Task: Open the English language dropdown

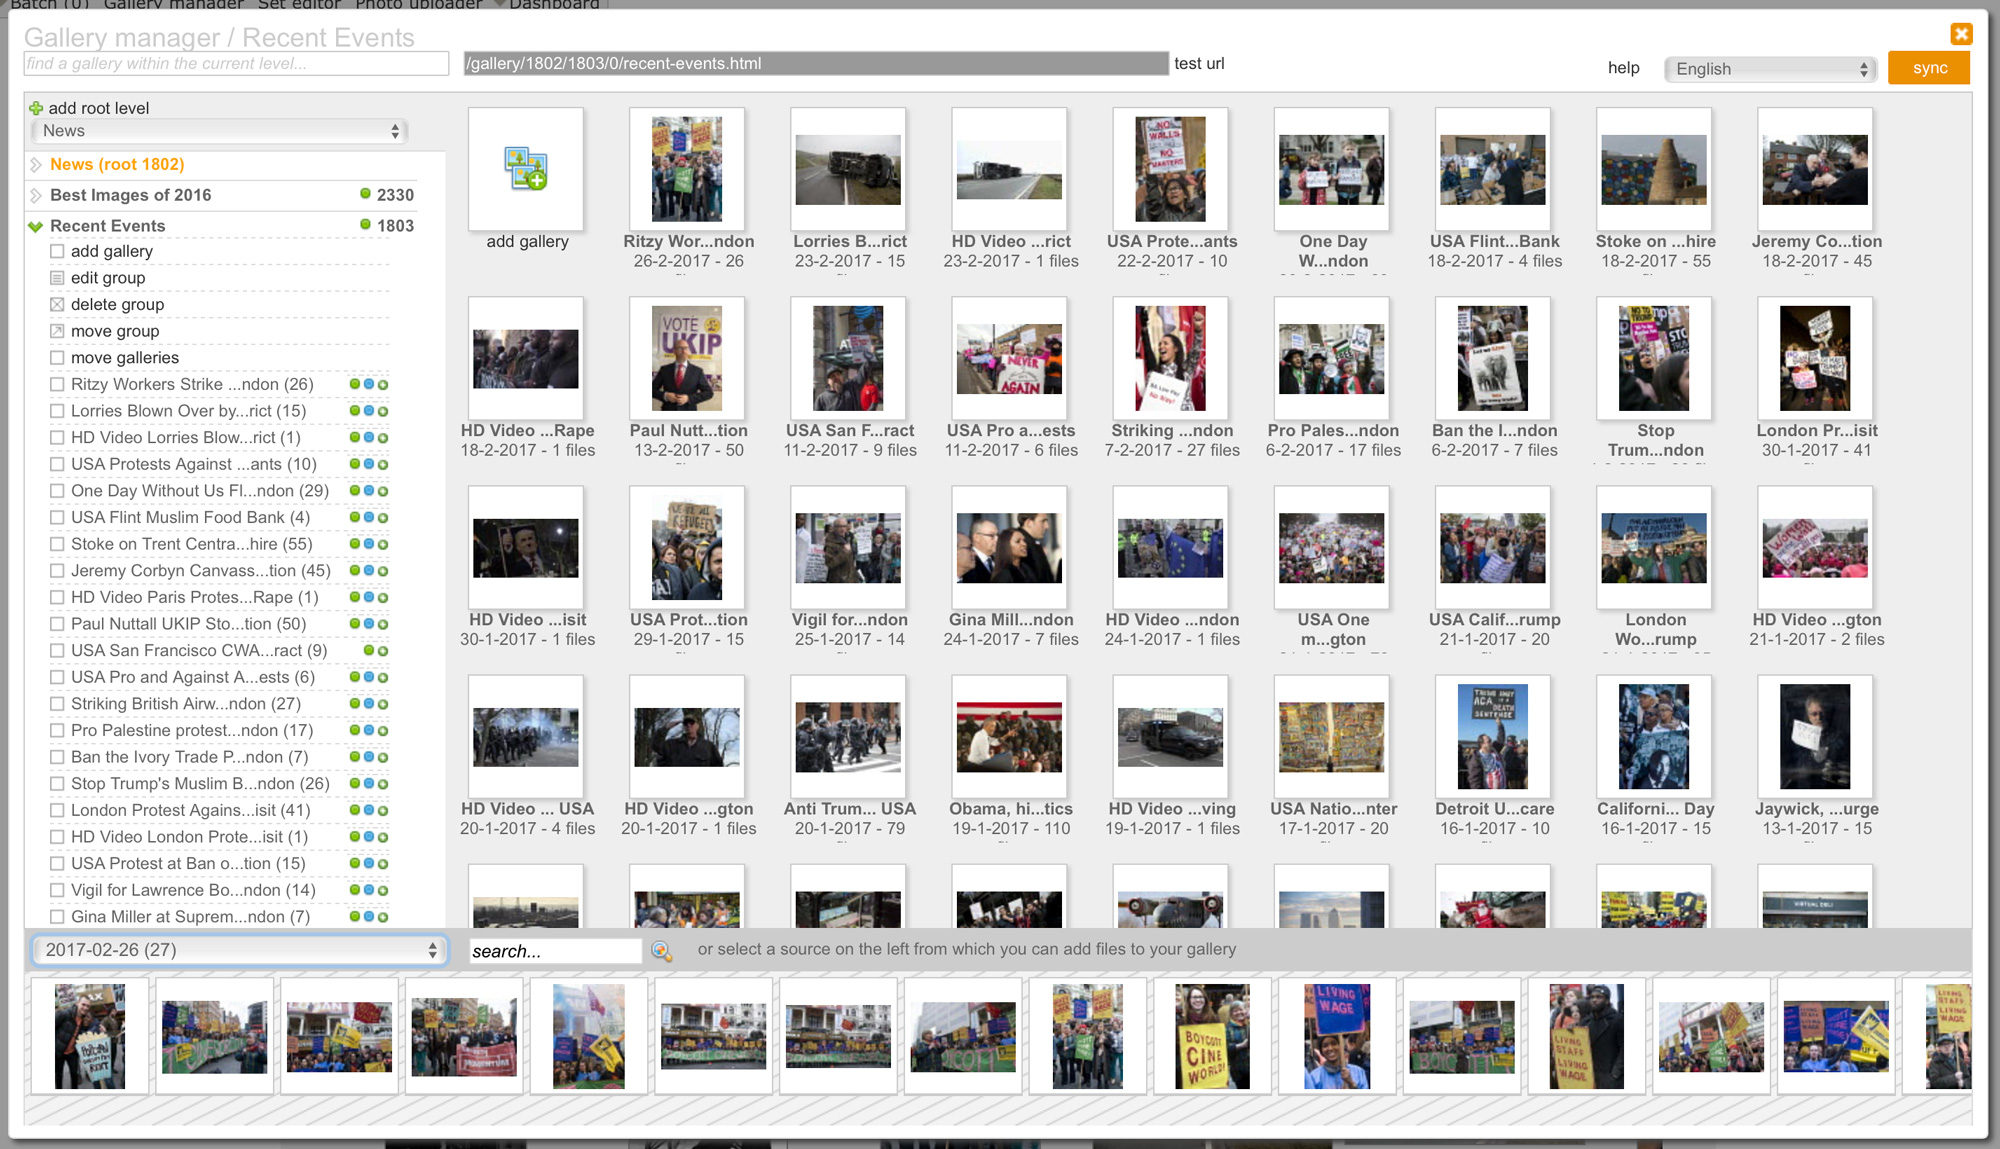Action: point(1770,69)
